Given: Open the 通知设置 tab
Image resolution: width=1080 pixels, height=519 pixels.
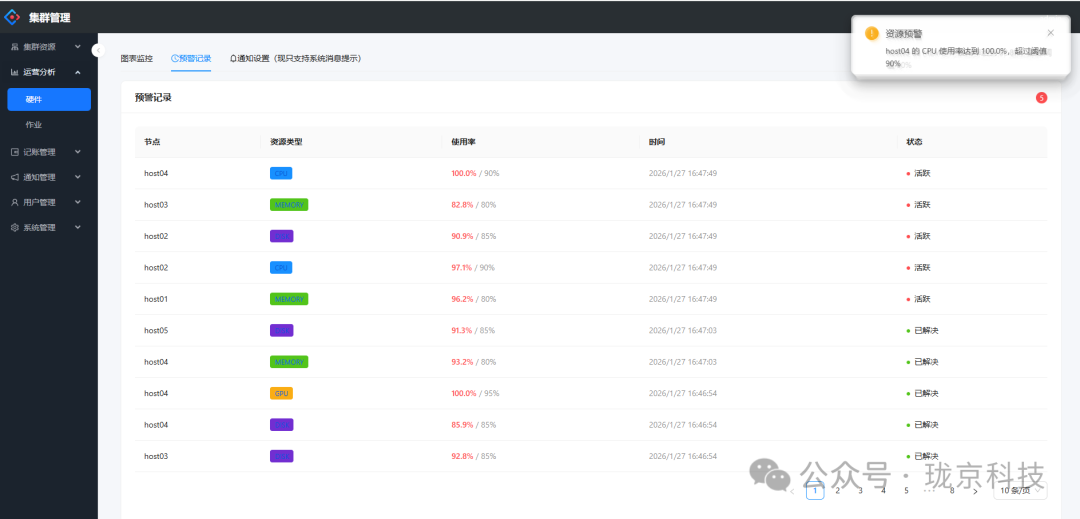Looking at the screenshot, I should click(295, 59).
